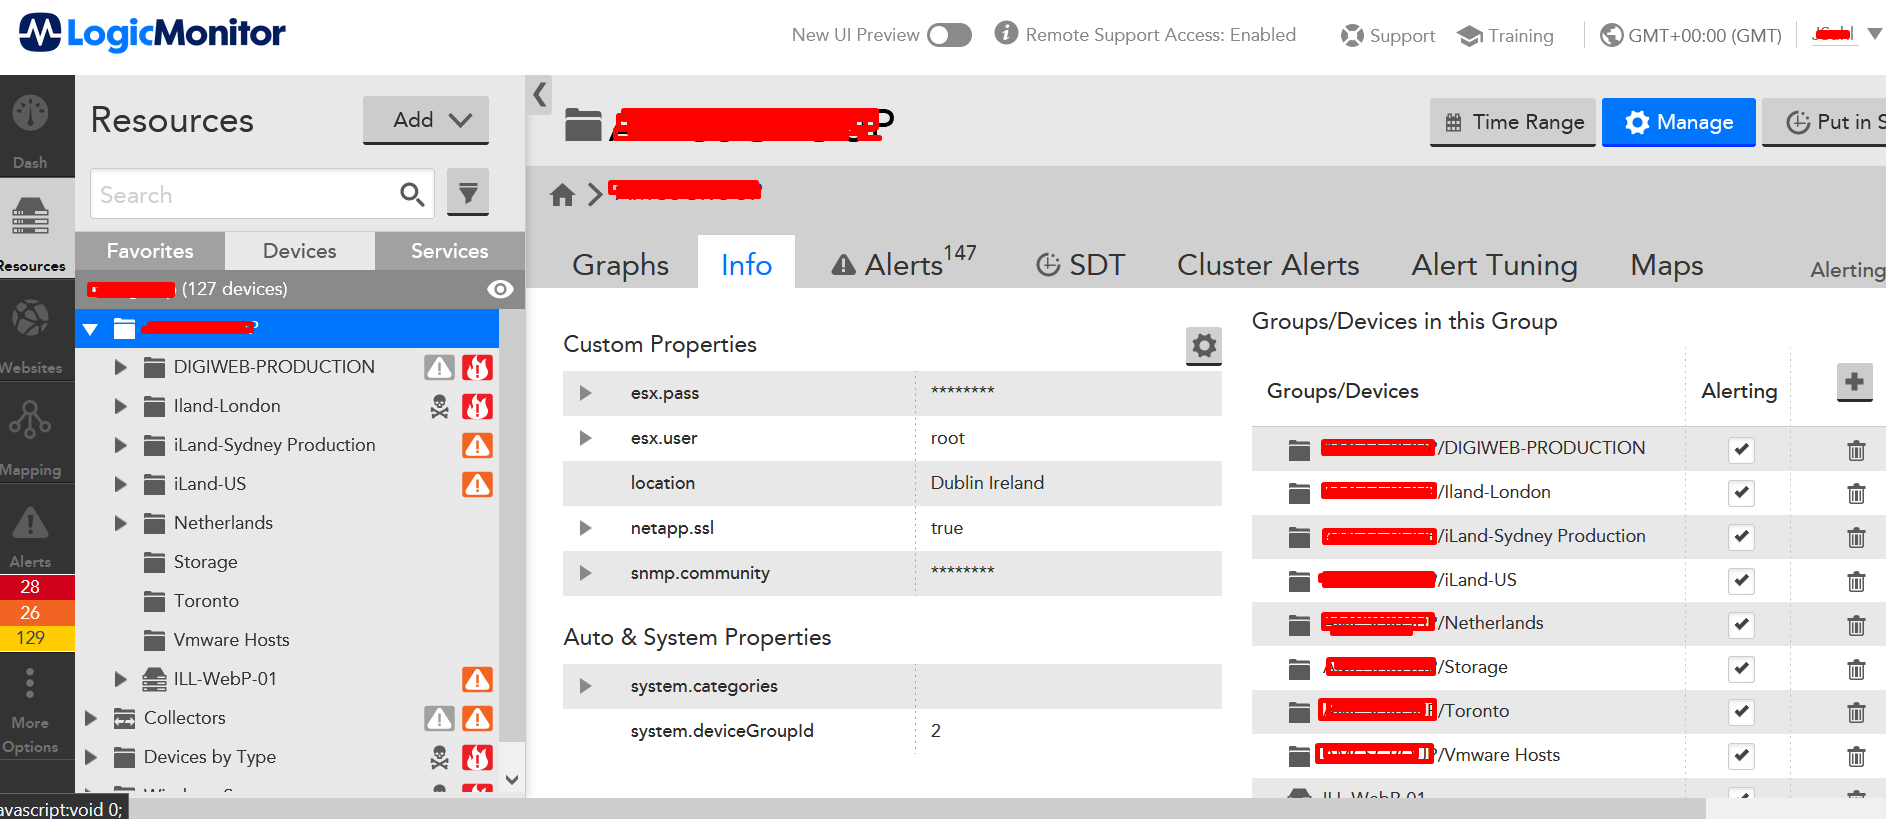Image resolution: width=1886 pixels, height=819 pixels.
Task: Delete the DIGIWEB-PRODUCTION group row
Action: pos(1856,450)
